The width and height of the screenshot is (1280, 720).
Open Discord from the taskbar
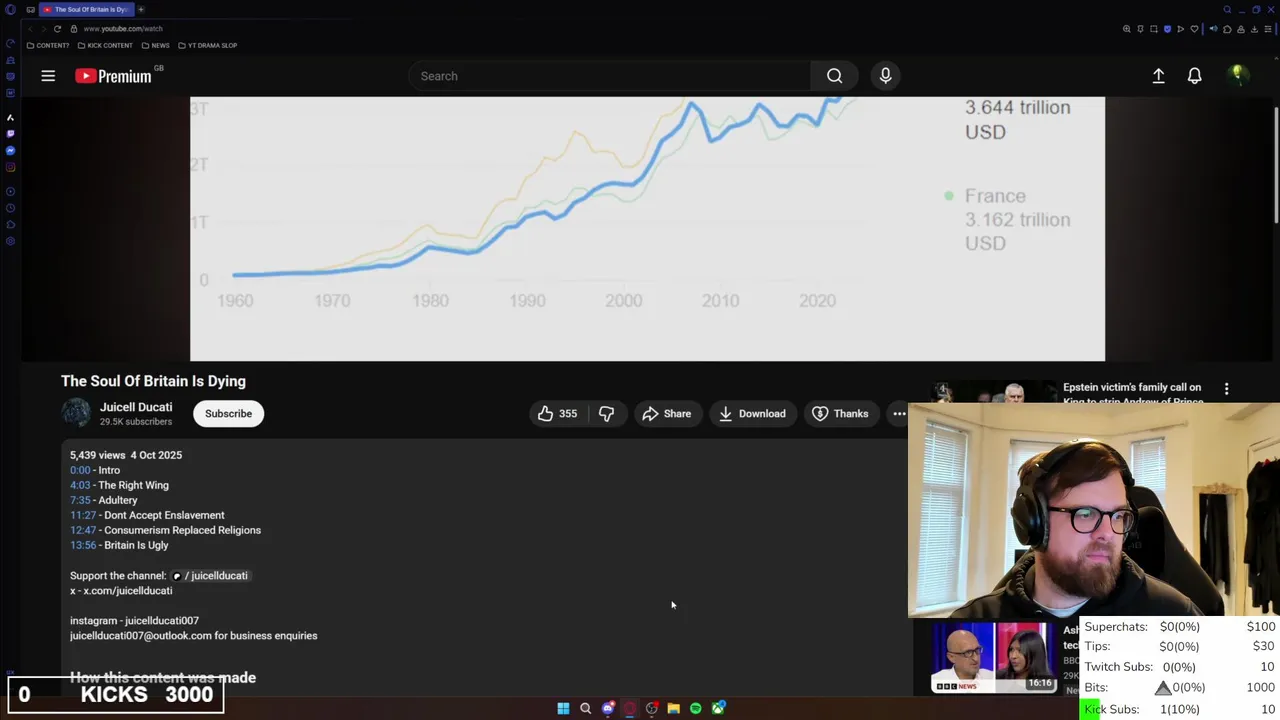608,708
